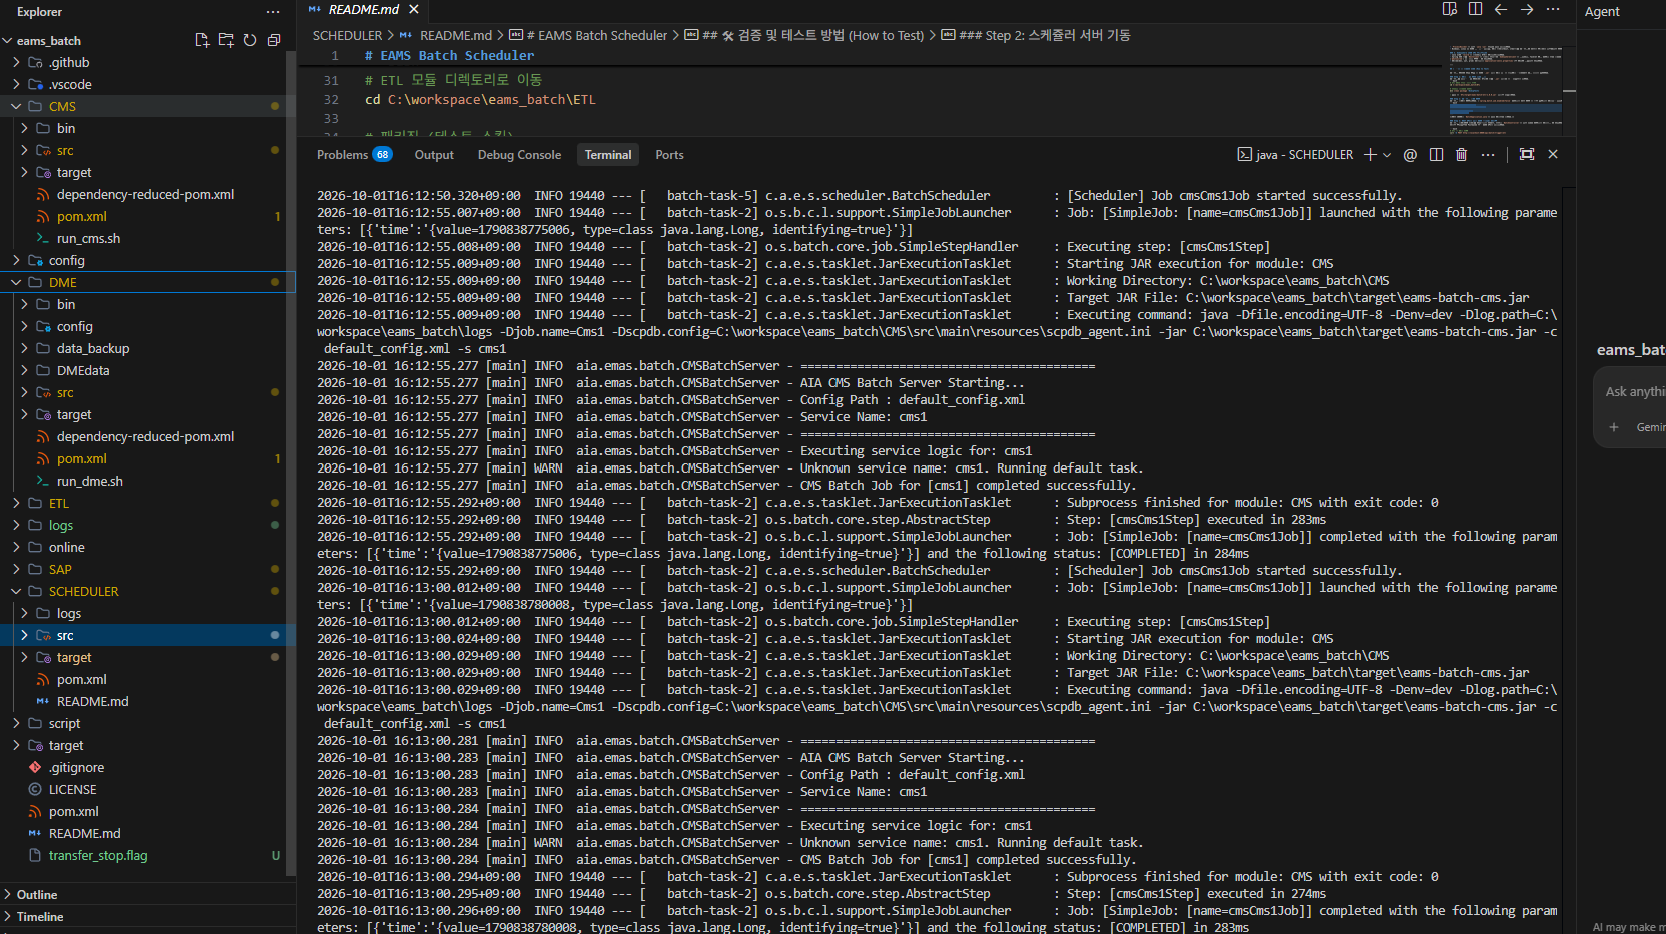The image size is (1666, 934).
Task: Open terminal launch profile dropdown arrow
Action: (x=1387, y=154)
